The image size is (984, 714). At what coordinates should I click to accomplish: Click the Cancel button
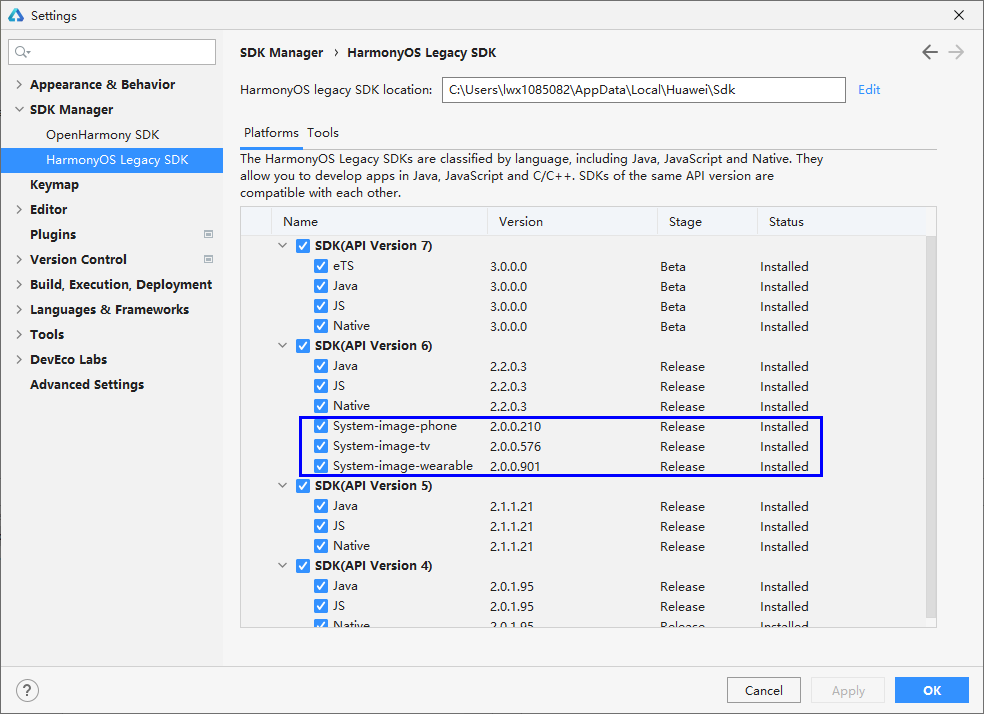[x=764, y=690]
